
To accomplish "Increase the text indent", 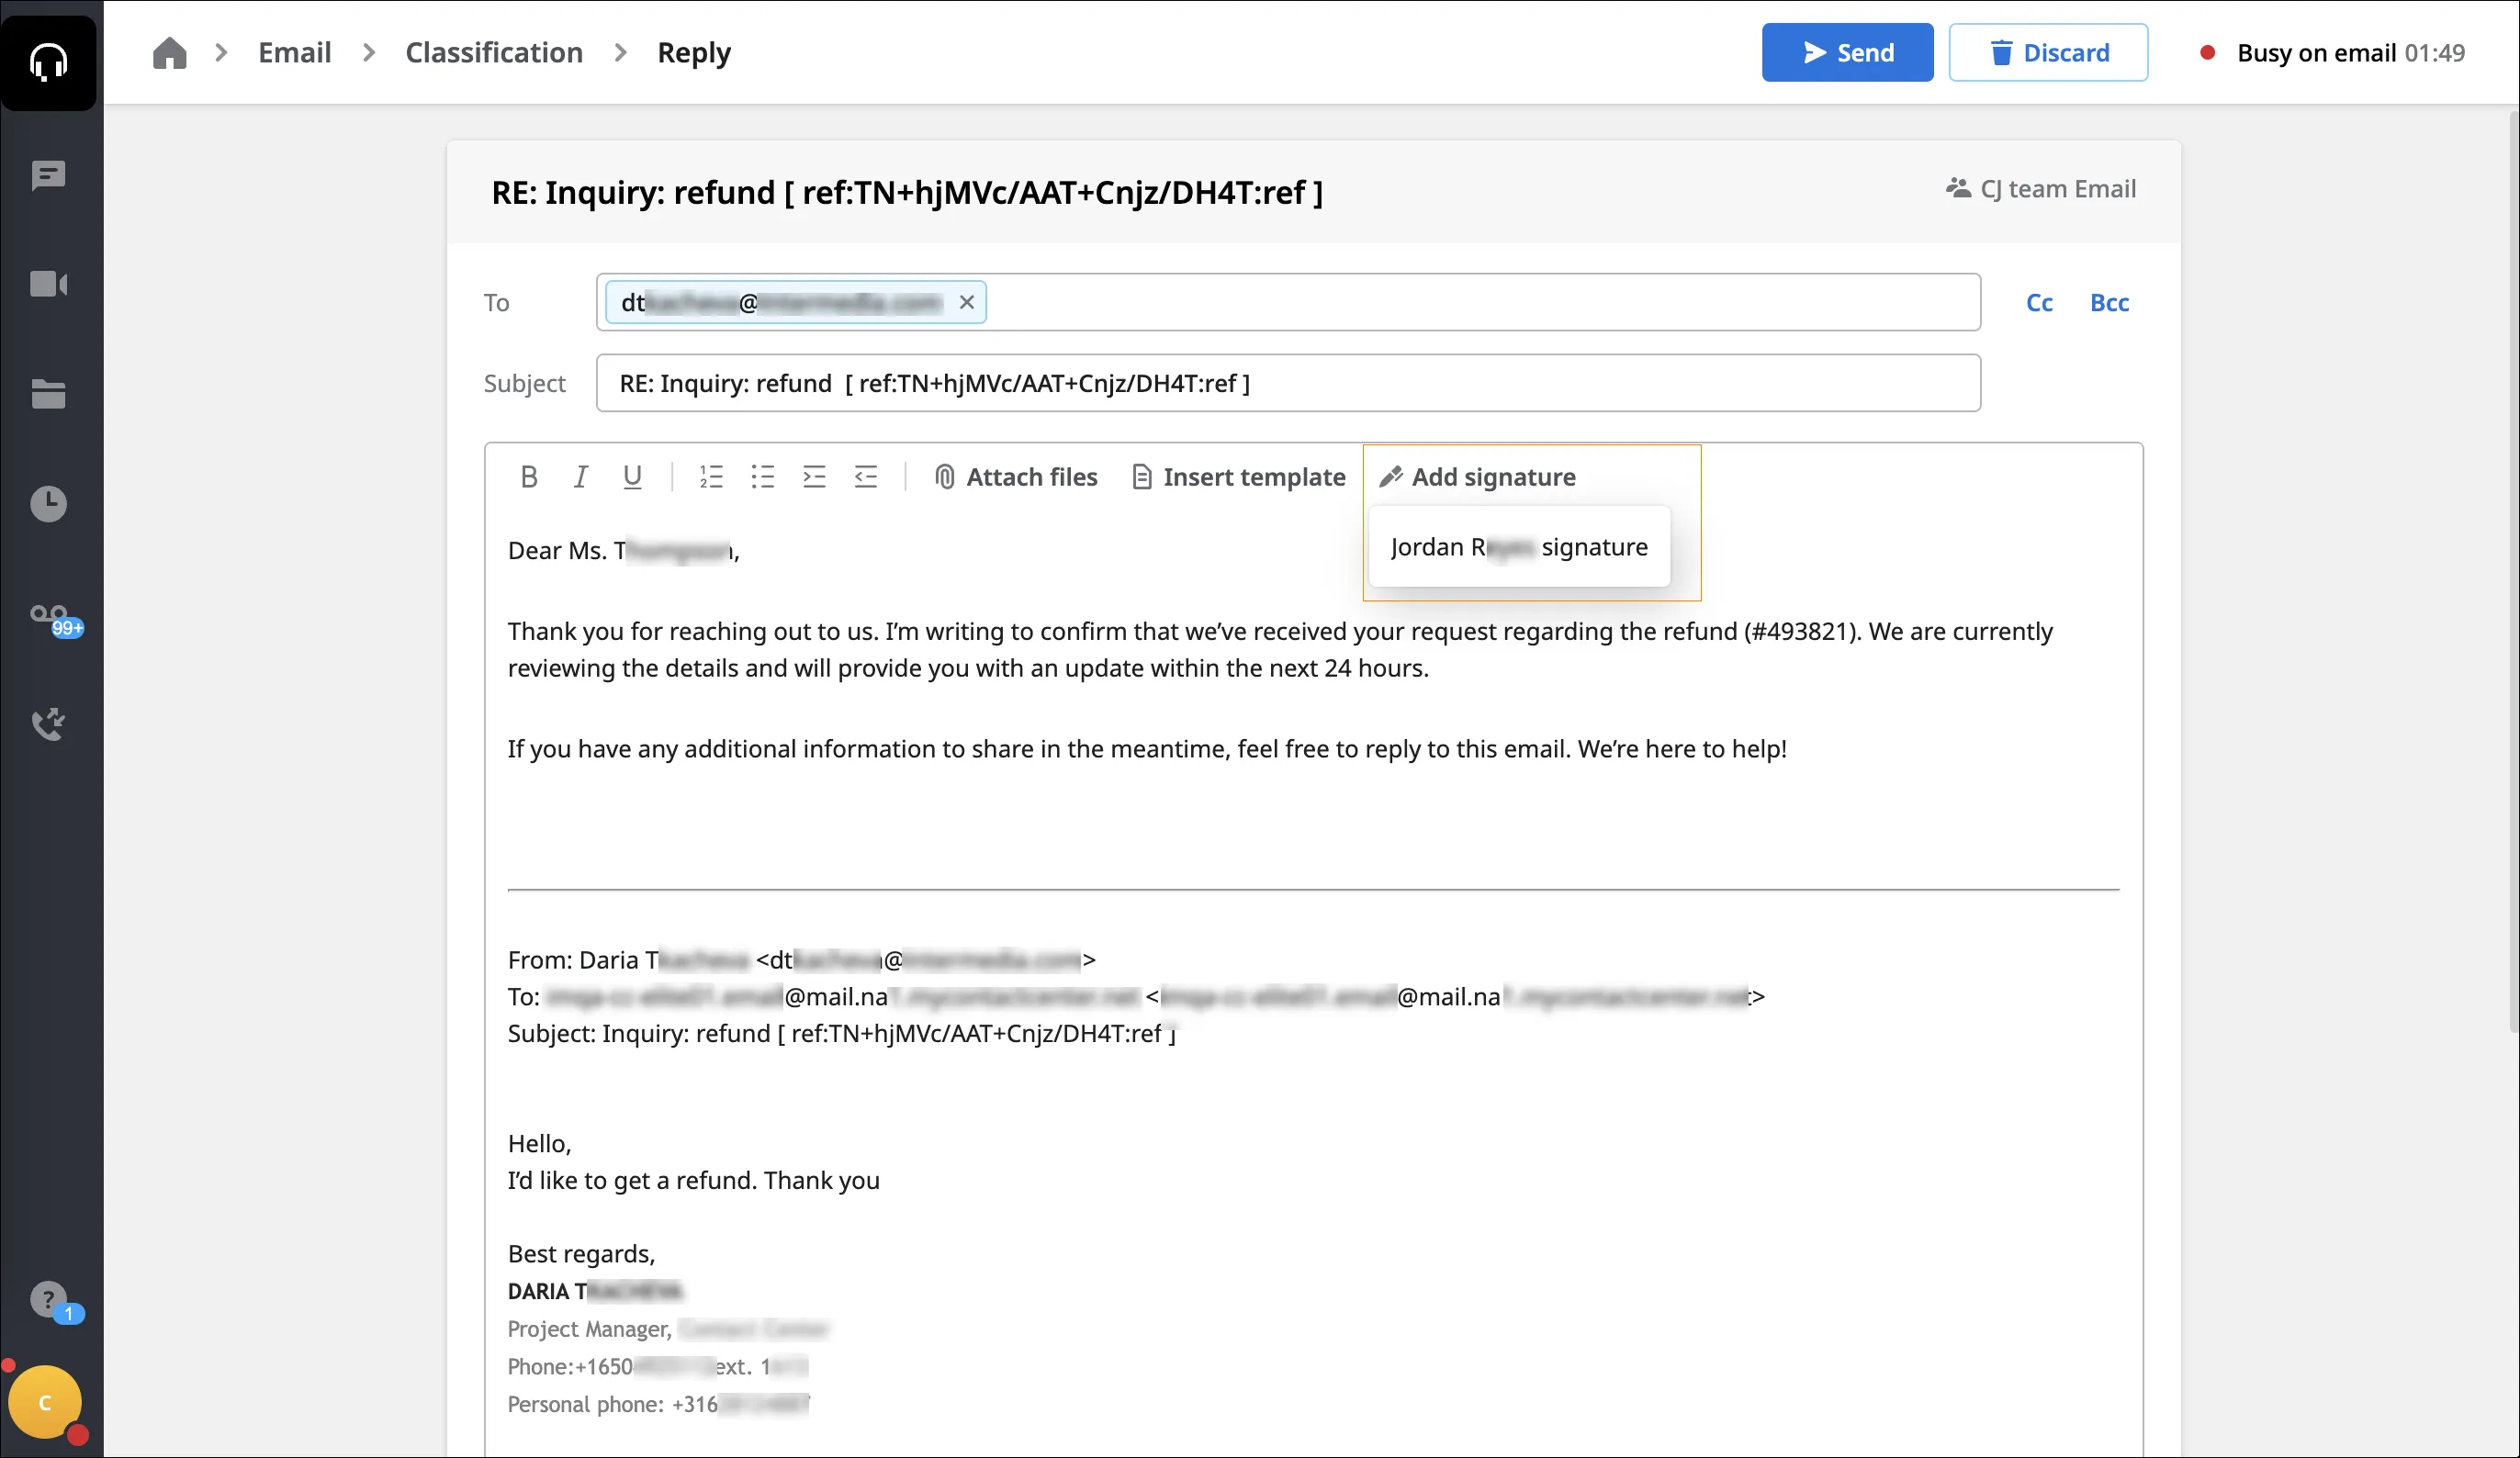I will point(814,477).
